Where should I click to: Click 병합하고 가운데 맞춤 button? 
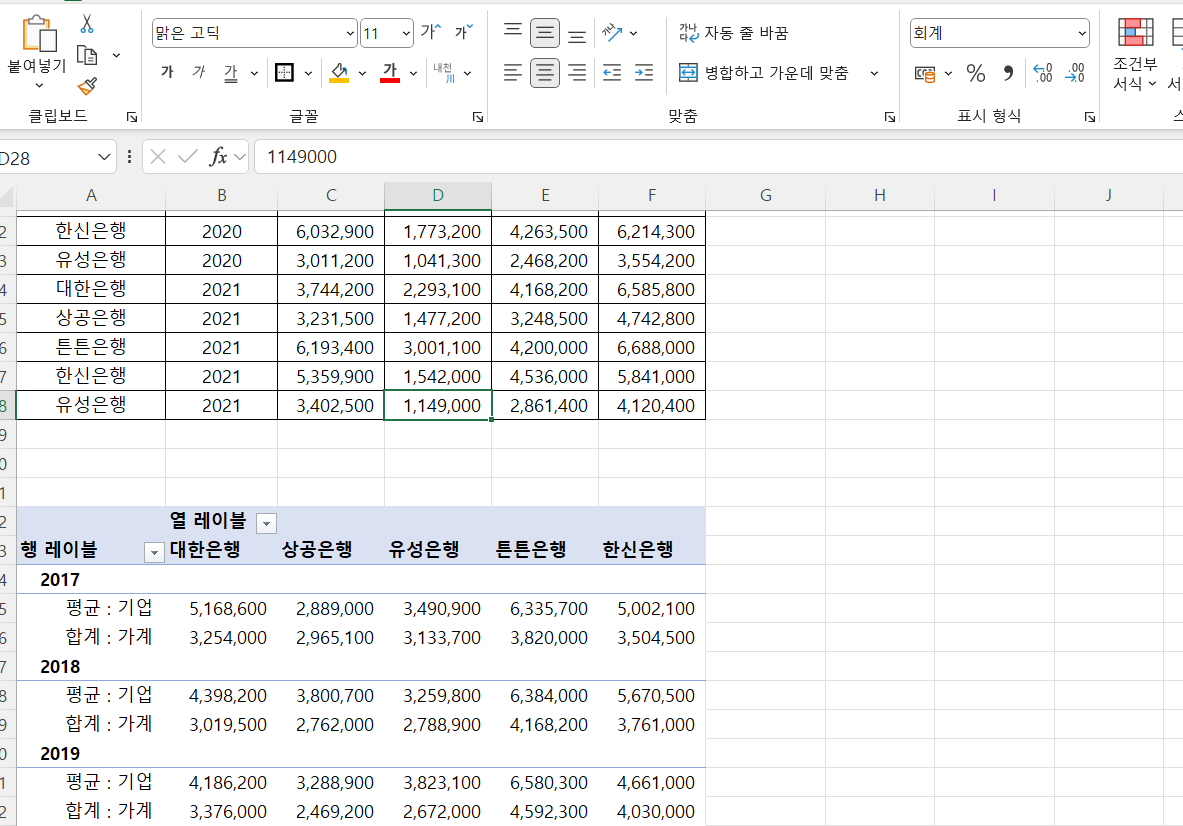click(765, 73)
